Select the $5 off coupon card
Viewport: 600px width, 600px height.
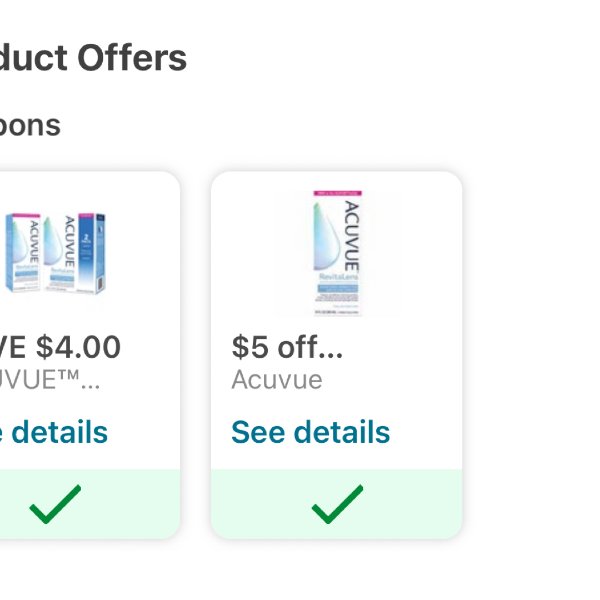[337, 355]
